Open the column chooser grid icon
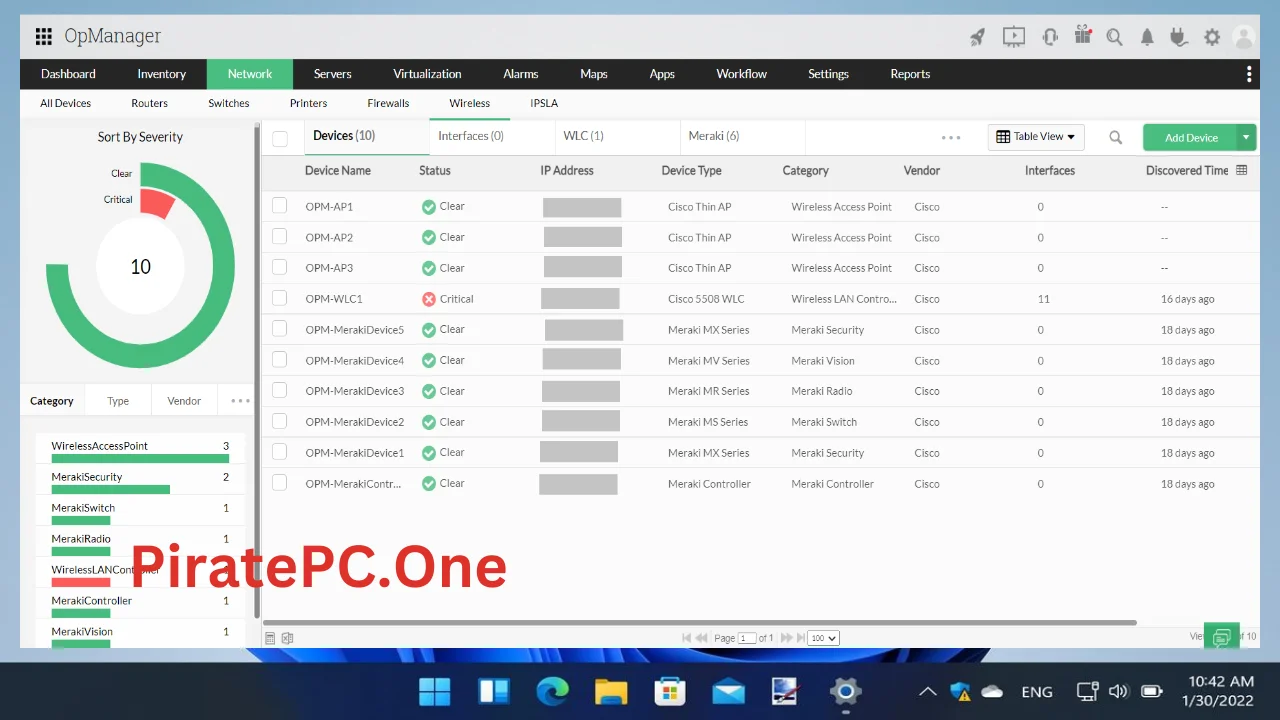1280x720 pixels. click(1242, 170)
